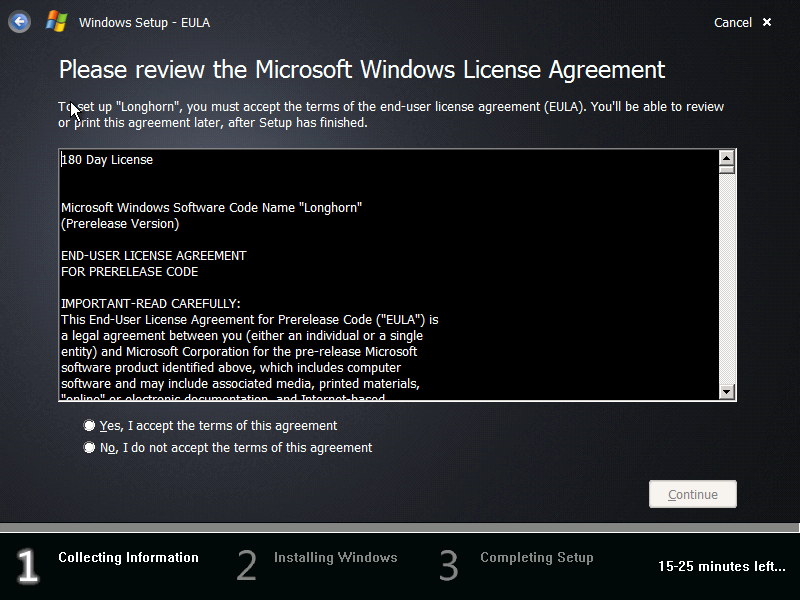Click the Cancel link
800x600 pixels.
point(733,21)
